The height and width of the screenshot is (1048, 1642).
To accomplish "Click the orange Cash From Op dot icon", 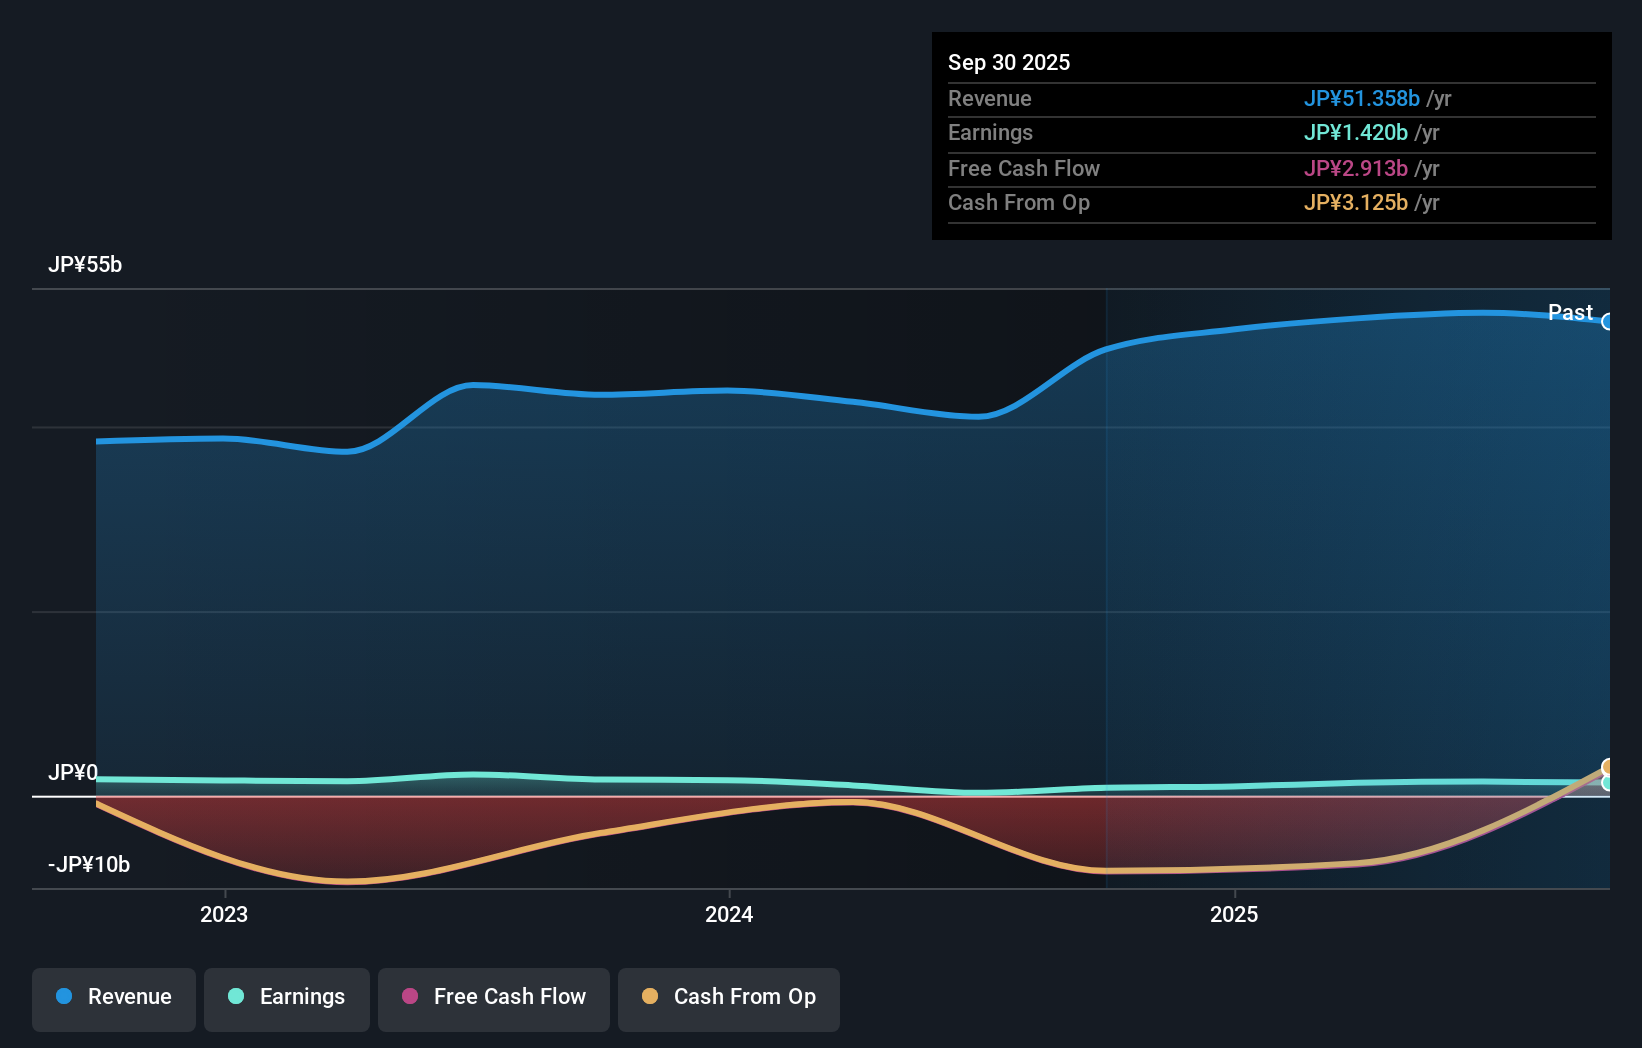I will pos(651,996).
